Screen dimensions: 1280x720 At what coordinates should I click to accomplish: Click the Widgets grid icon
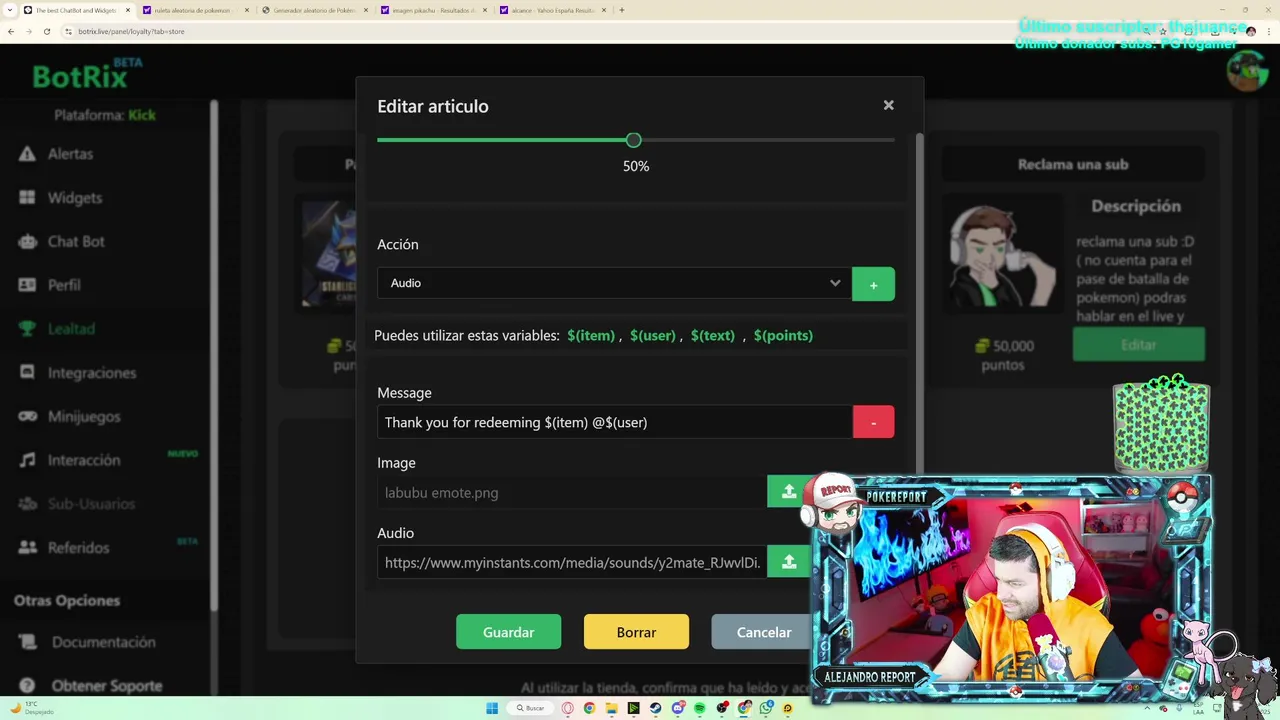point(27,198)
